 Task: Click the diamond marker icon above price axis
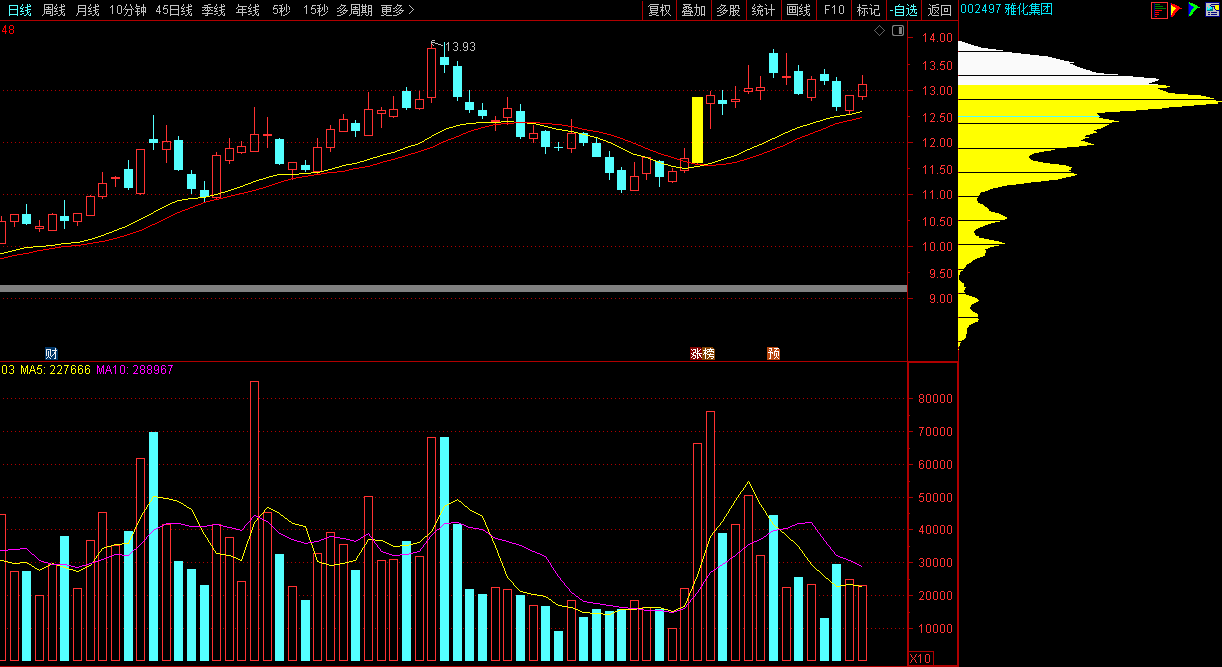(879, 31)
